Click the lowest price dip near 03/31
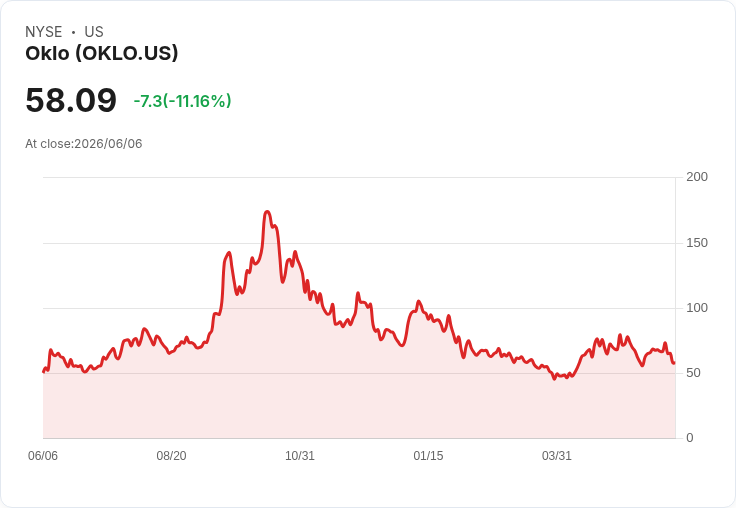 [554, 378]
